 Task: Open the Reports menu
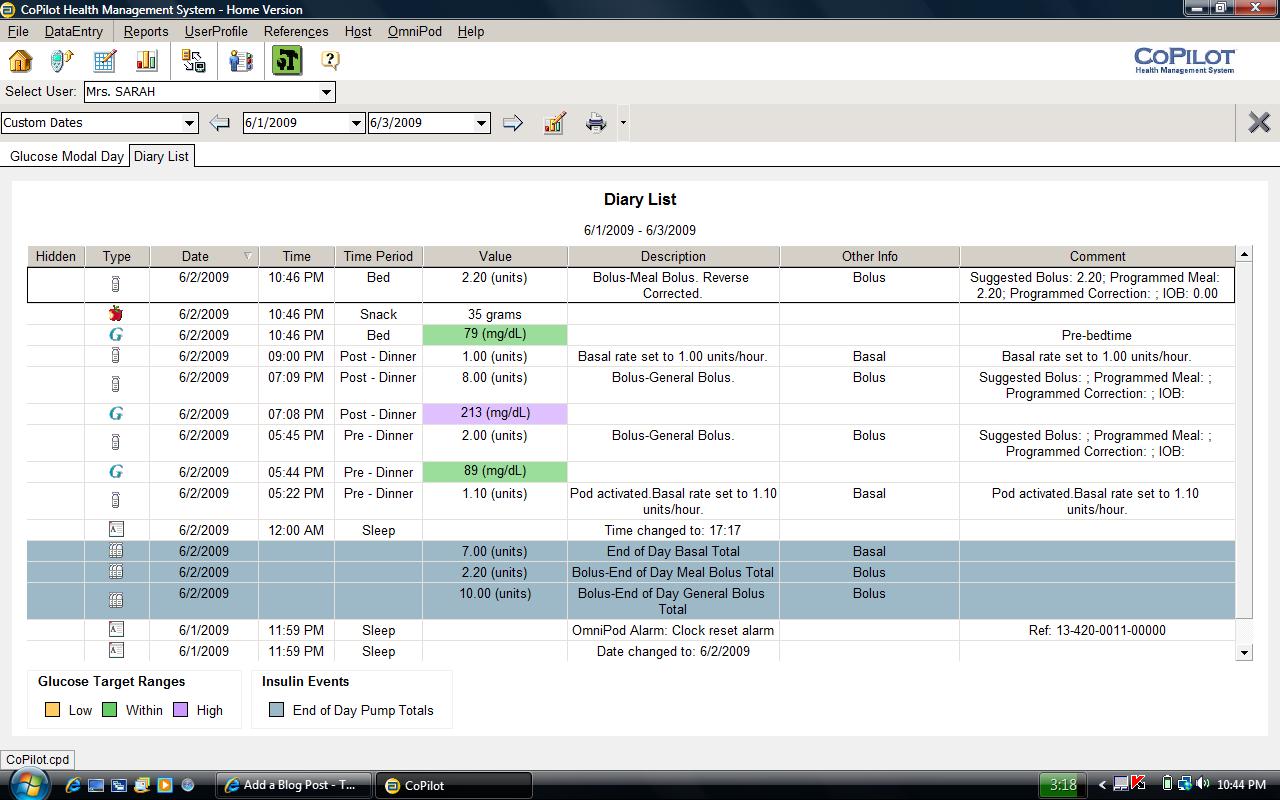146,31
